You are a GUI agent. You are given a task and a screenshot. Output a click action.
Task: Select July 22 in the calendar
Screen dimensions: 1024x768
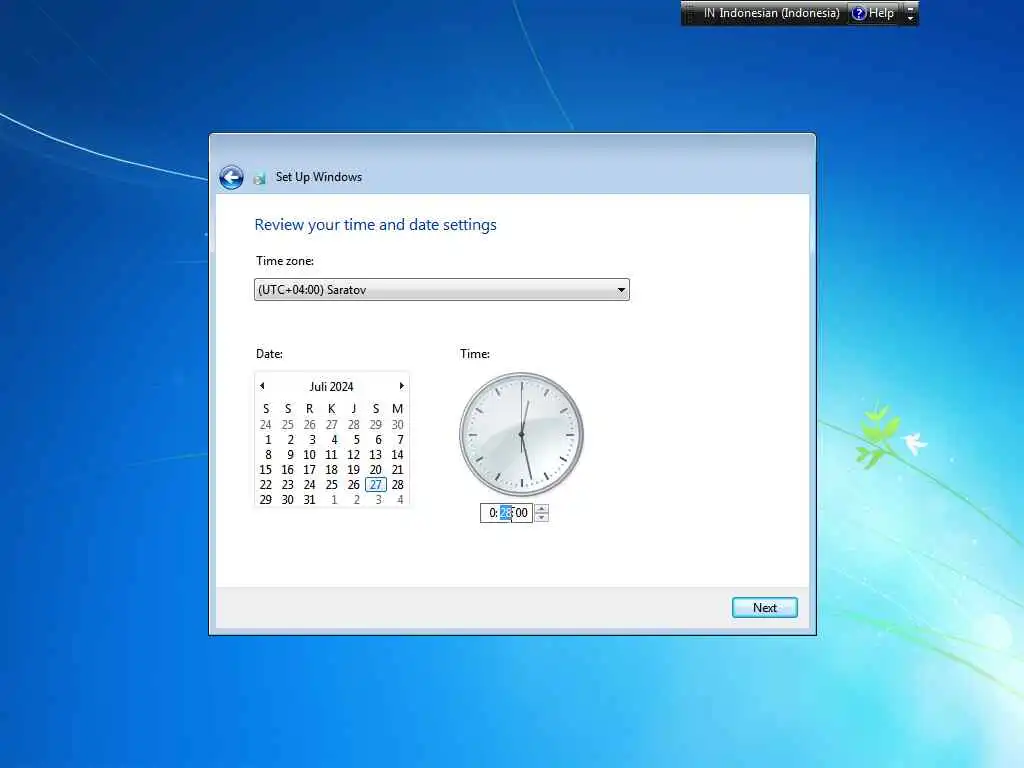[x=266, y=485]
